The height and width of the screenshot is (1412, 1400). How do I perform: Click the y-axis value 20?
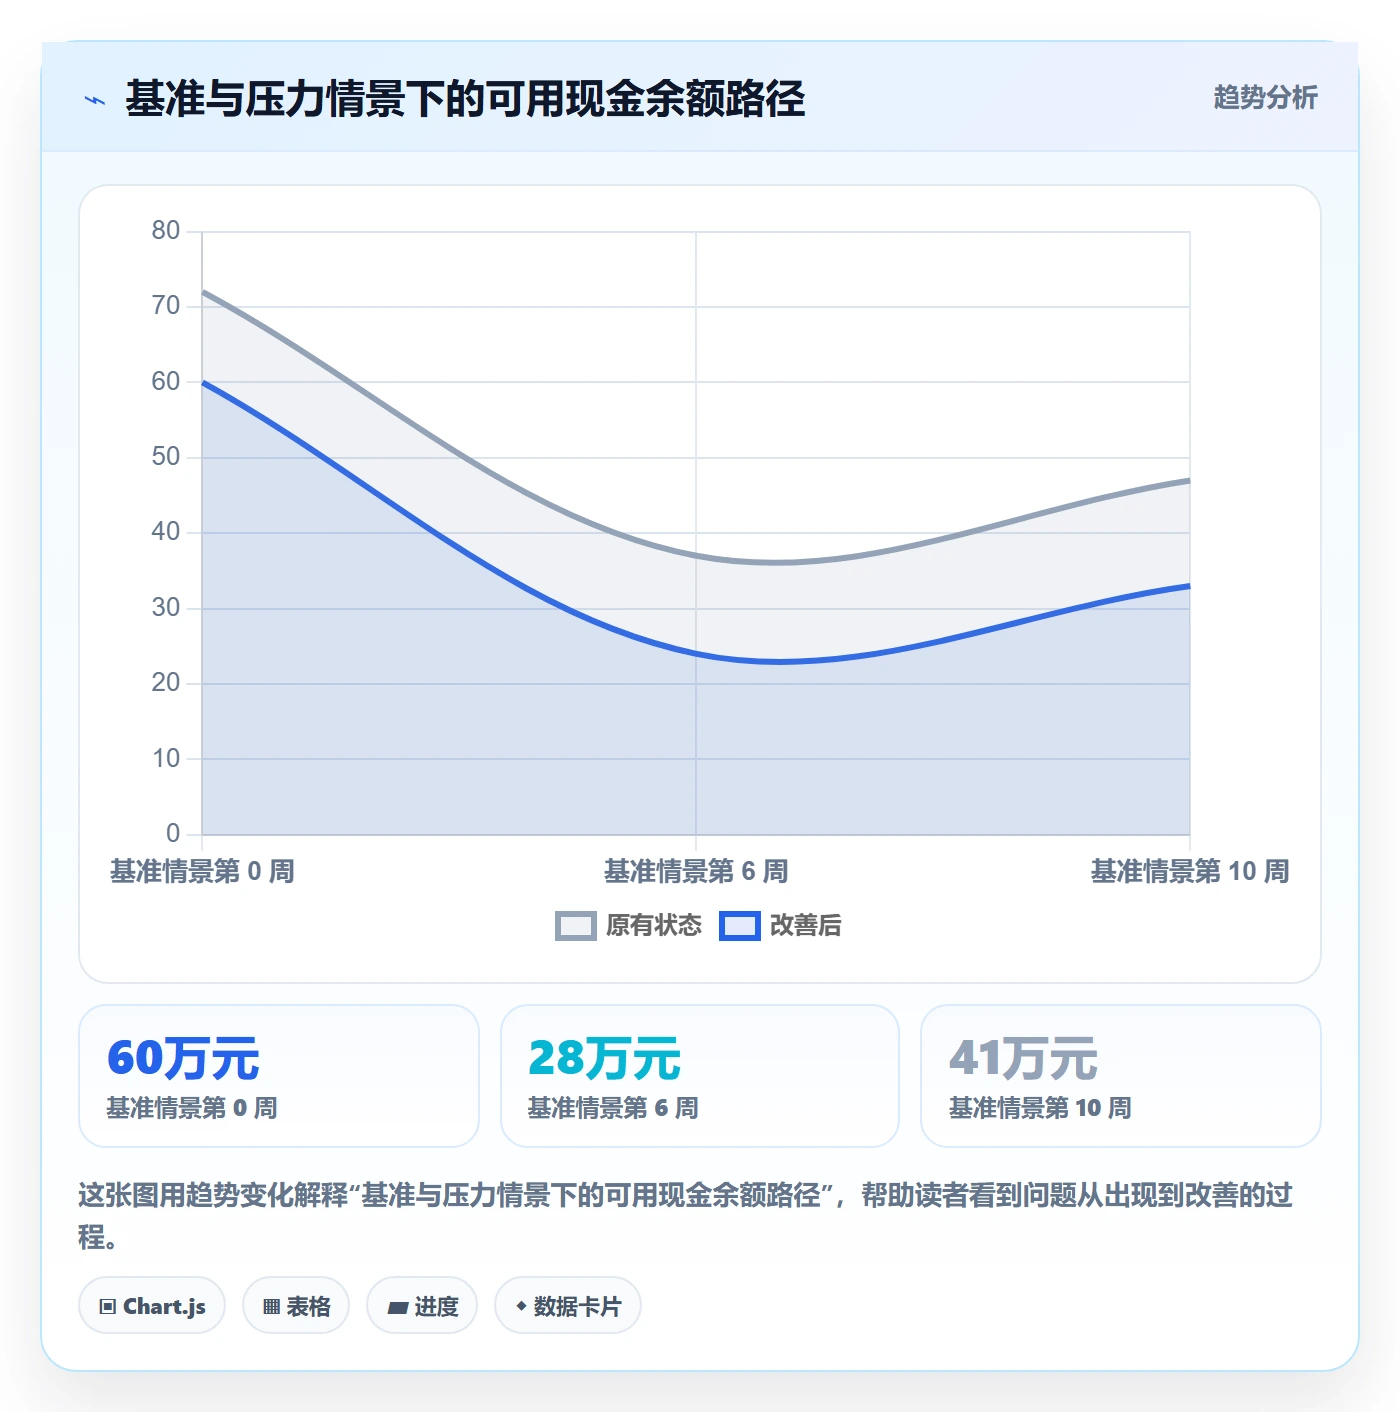pyautogui.click(x=166, y=683)
